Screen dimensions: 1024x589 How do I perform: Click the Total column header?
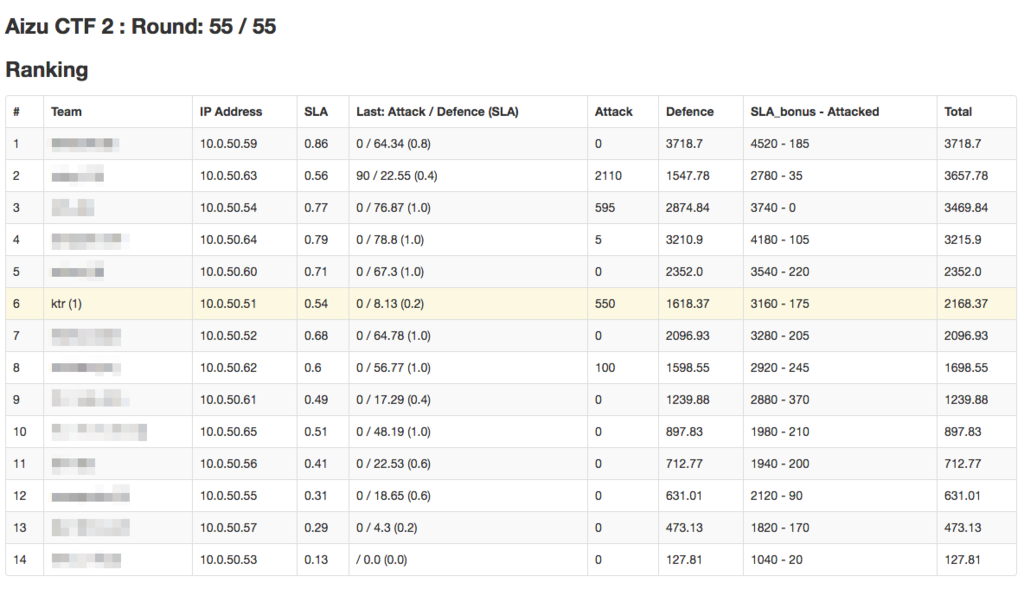coord(957,112)
